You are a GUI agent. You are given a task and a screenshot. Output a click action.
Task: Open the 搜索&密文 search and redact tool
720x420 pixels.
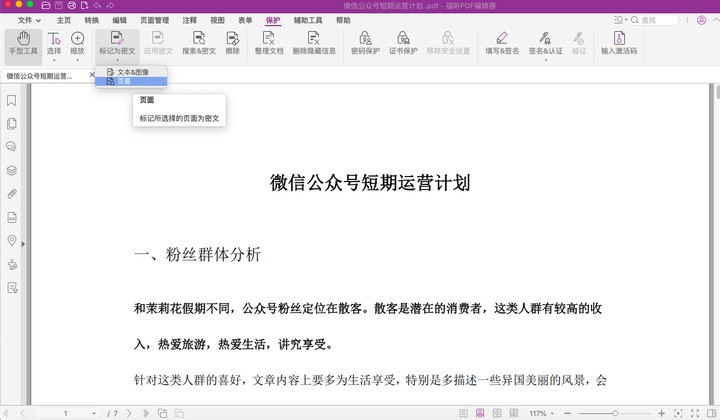pyautogui.click(x=199, y=43)
